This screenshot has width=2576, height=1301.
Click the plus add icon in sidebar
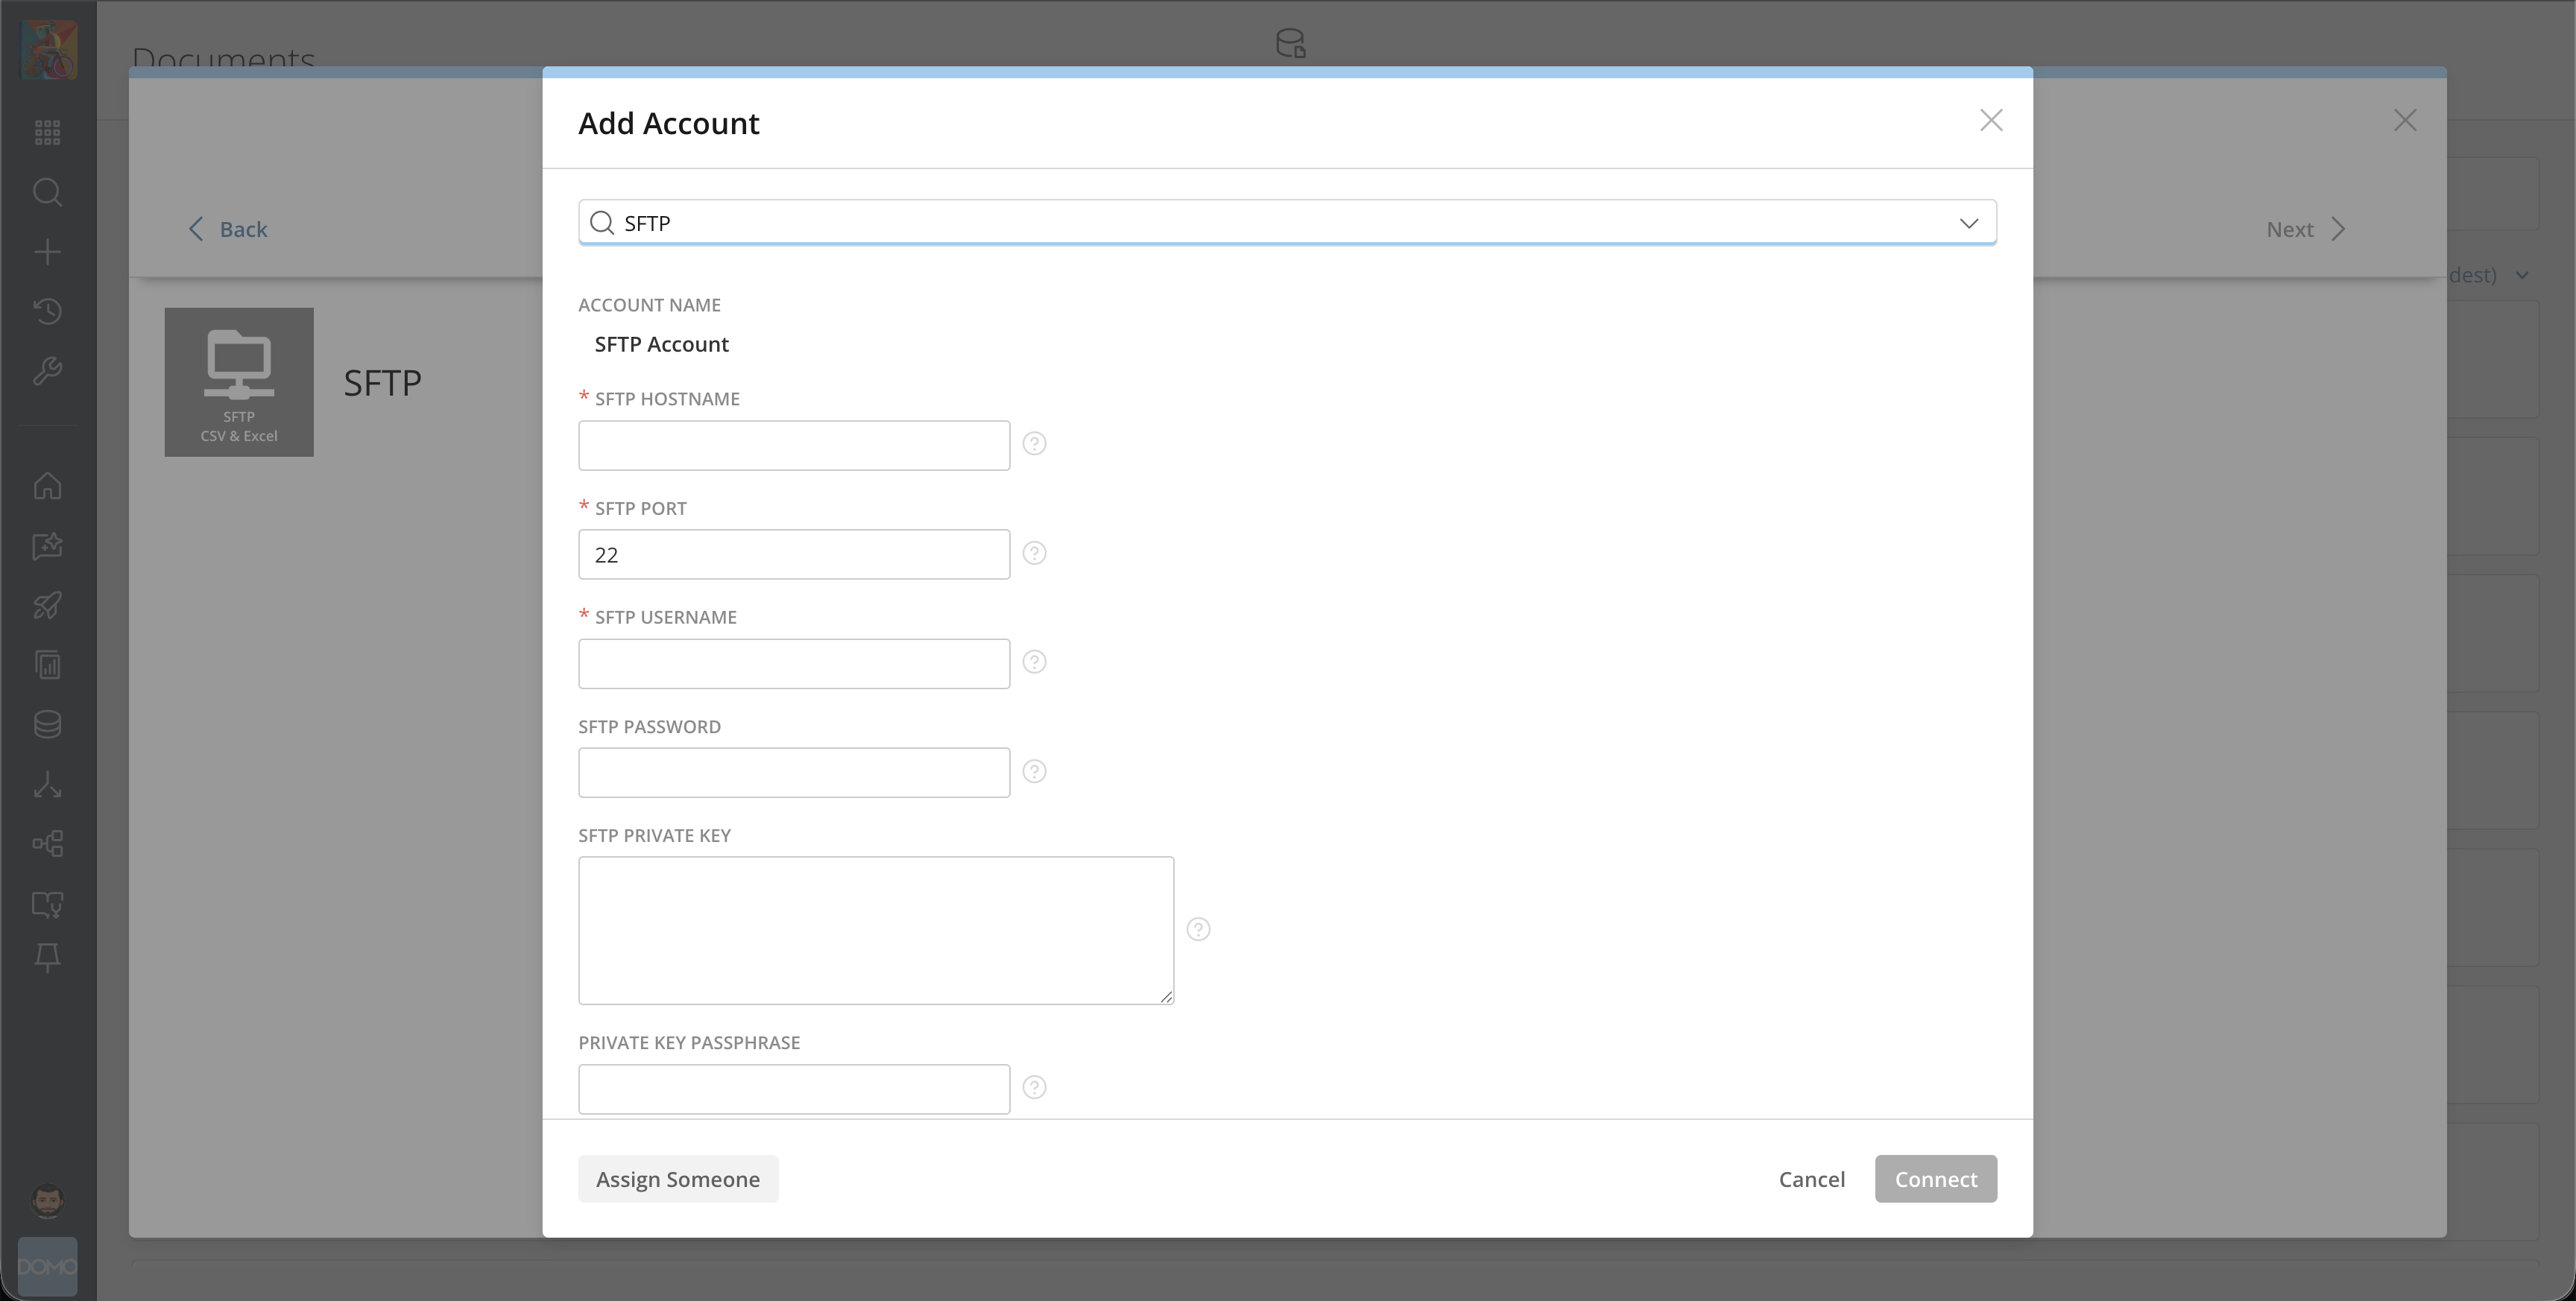pos(47,252)
